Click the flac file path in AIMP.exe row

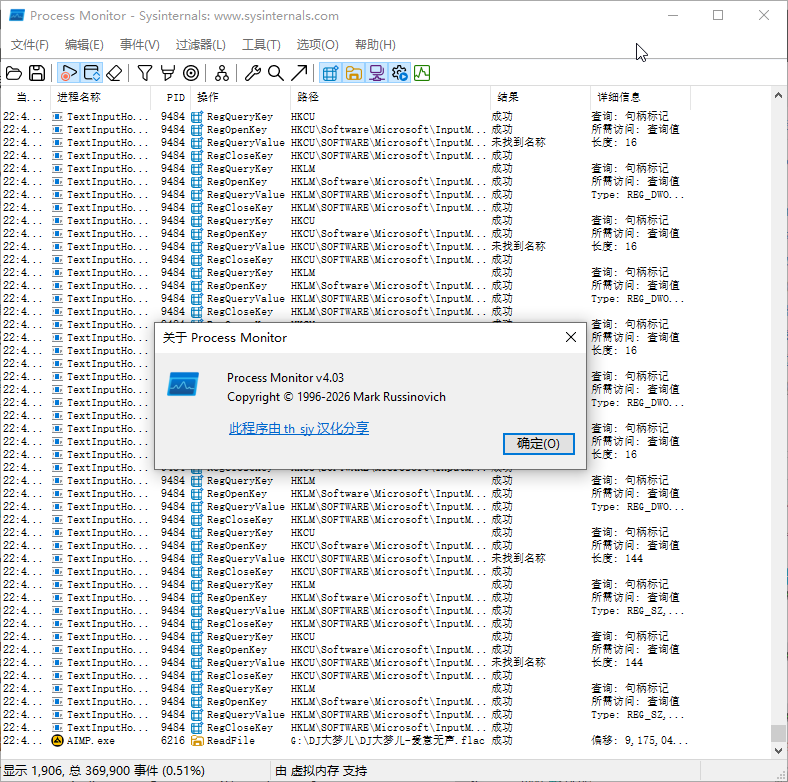click(x=387, y=741)
